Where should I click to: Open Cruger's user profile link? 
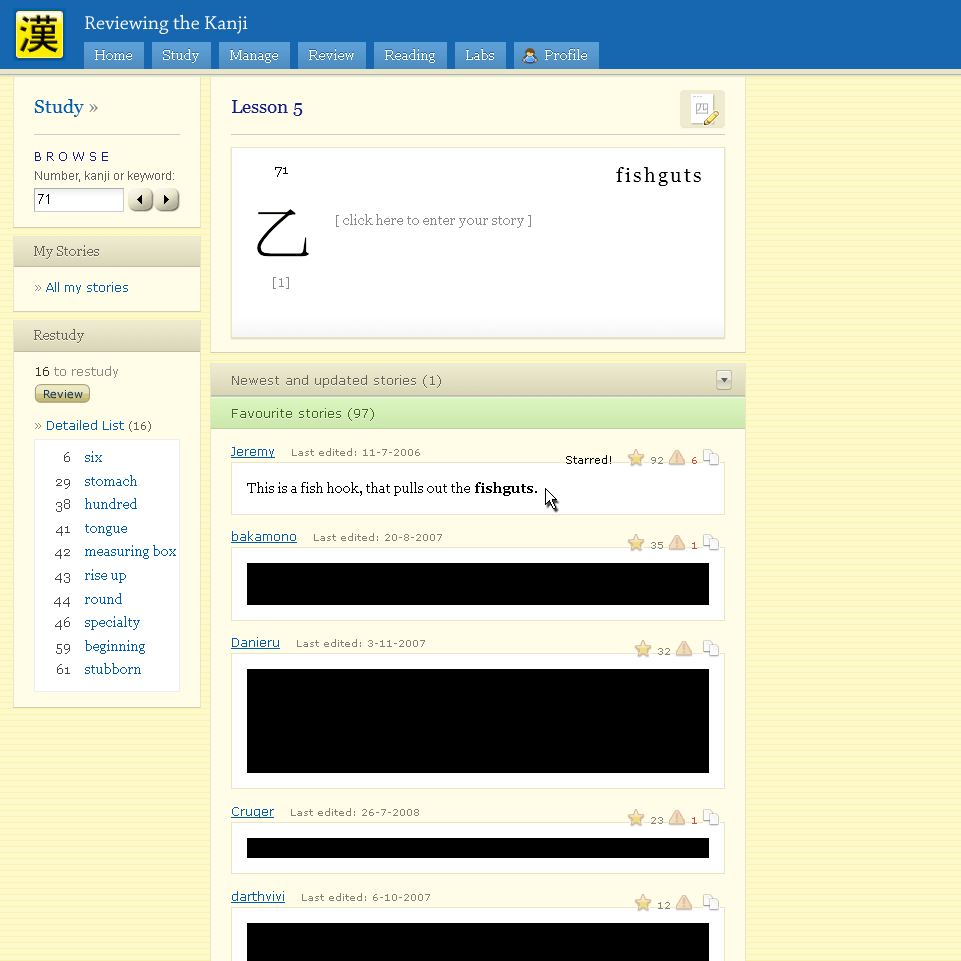pos(252,811)
